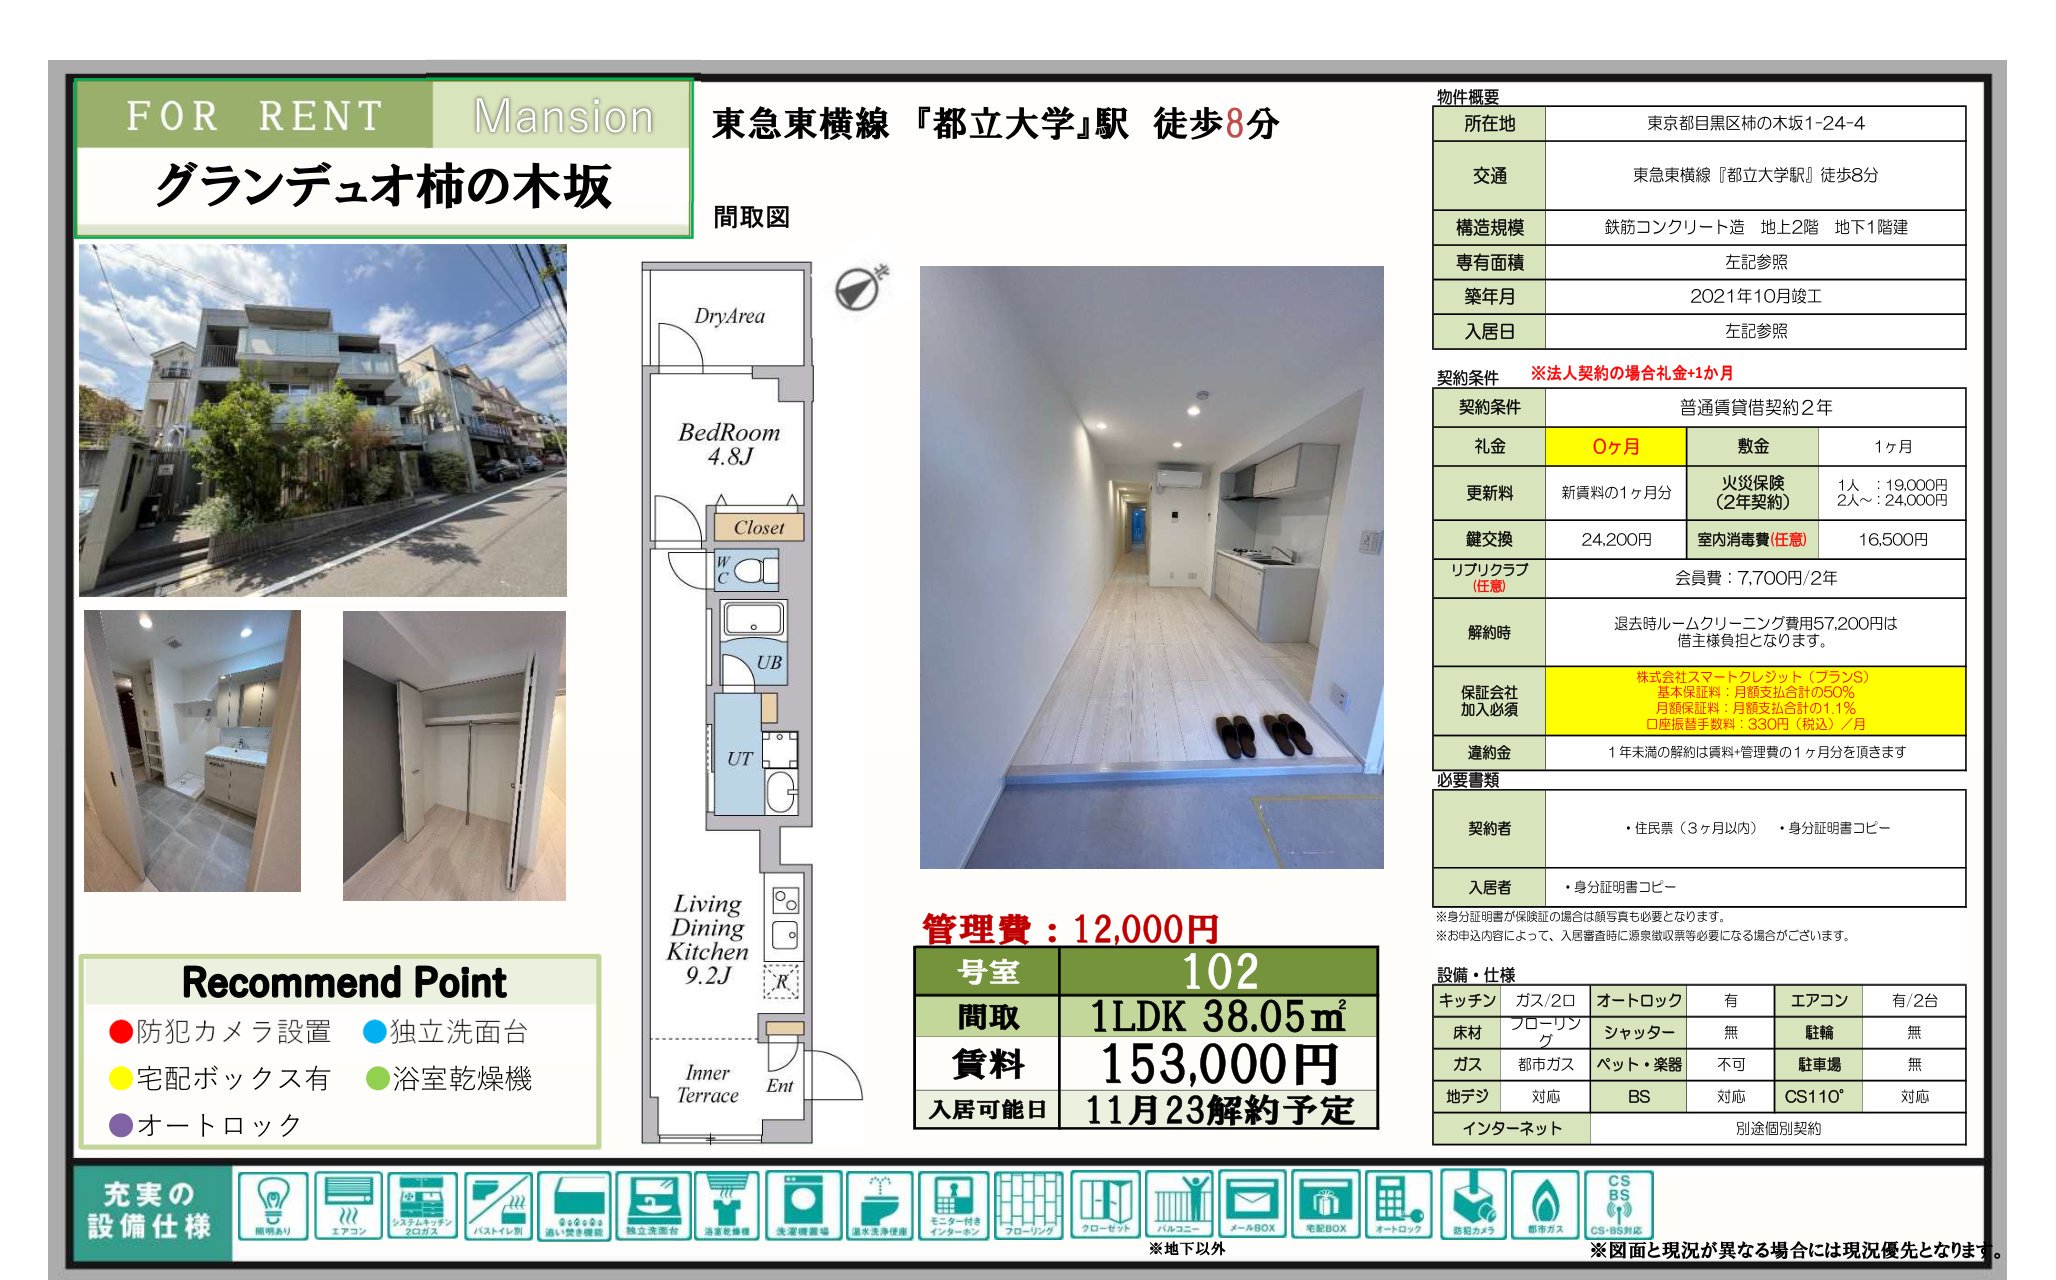Click the washing machine space icon

click(x=803, y=1205)
